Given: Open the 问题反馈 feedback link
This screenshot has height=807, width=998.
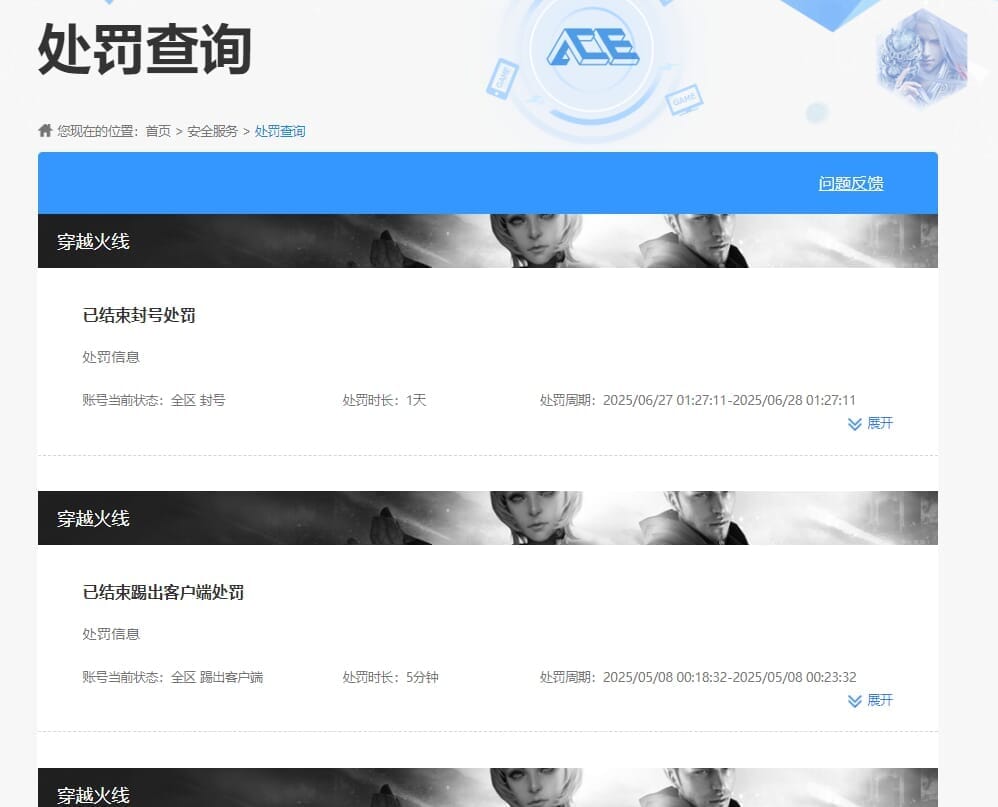Looking at the screenshot, I should pyautogui.click(x=851, y=183).
